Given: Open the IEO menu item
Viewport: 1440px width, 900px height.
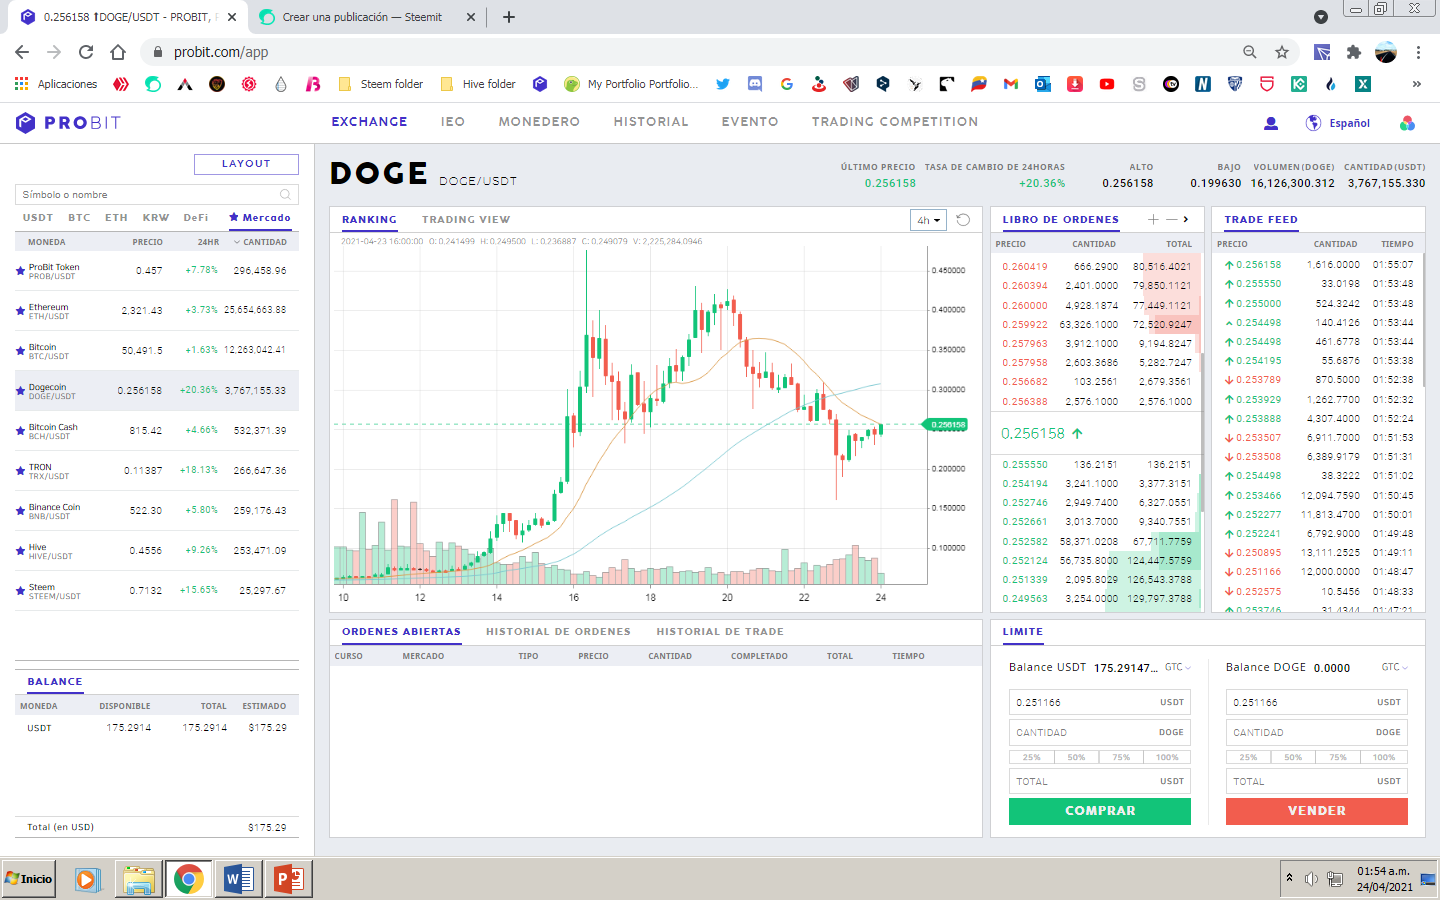Looking at the screenshot, I should 453,122.
